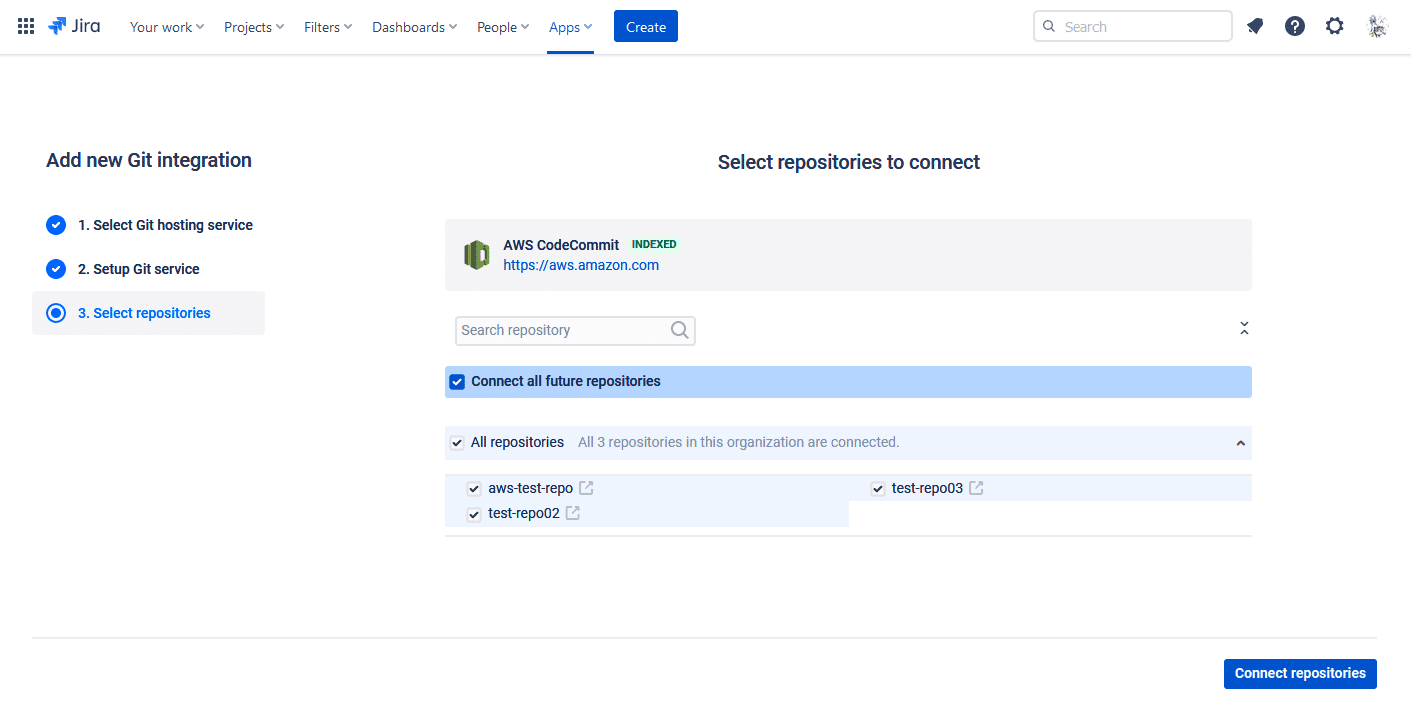Uncheck the aws-test-repo checkbox
Image resolution: width=1411 pixels, height=724 pixels.
474,489
